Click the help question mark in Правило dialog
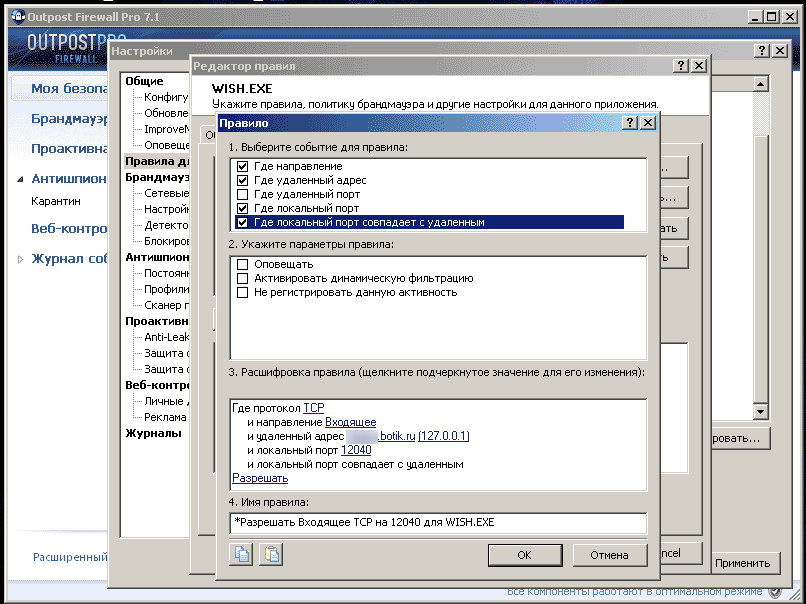Screen dimensions: 806x604 point(630,123)
